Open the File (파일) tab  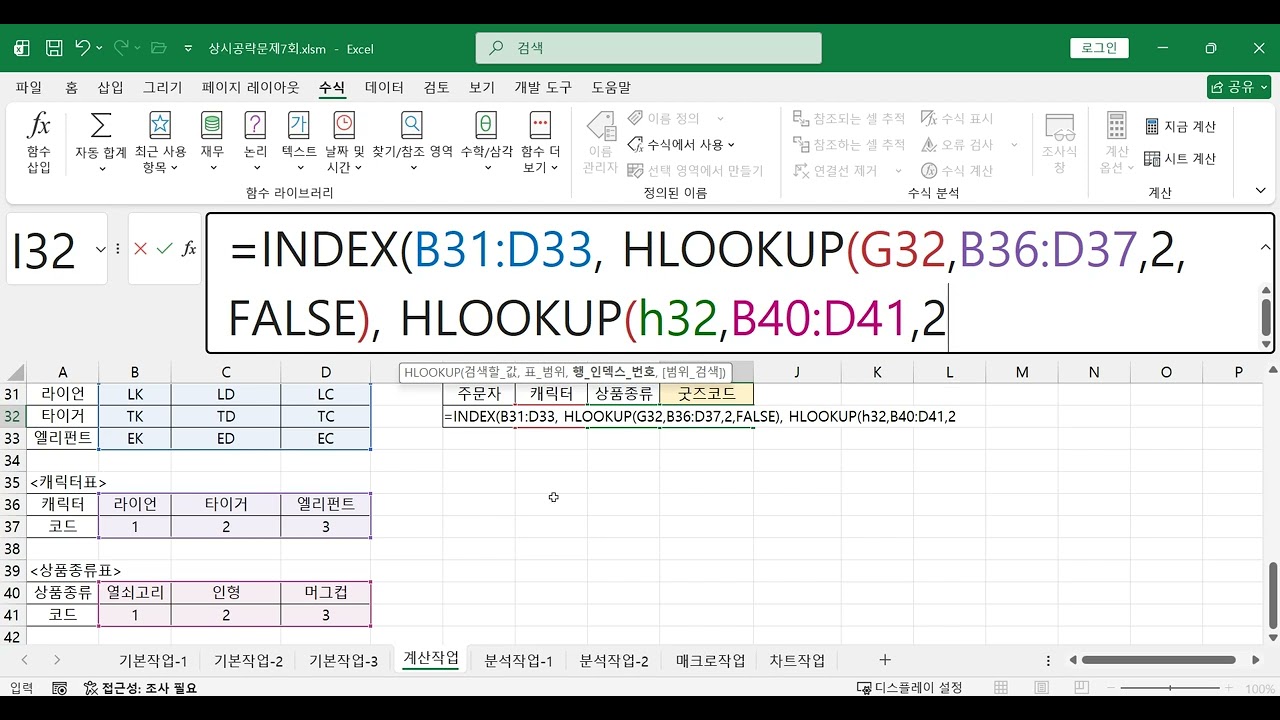(29, 87)
